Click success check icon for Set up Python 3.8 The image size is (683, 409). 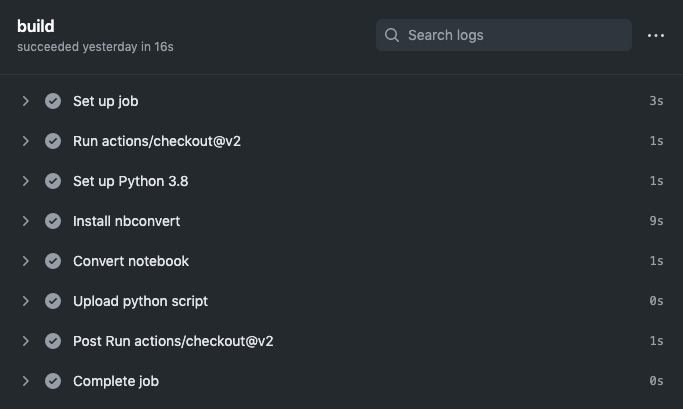coord(53,181)
